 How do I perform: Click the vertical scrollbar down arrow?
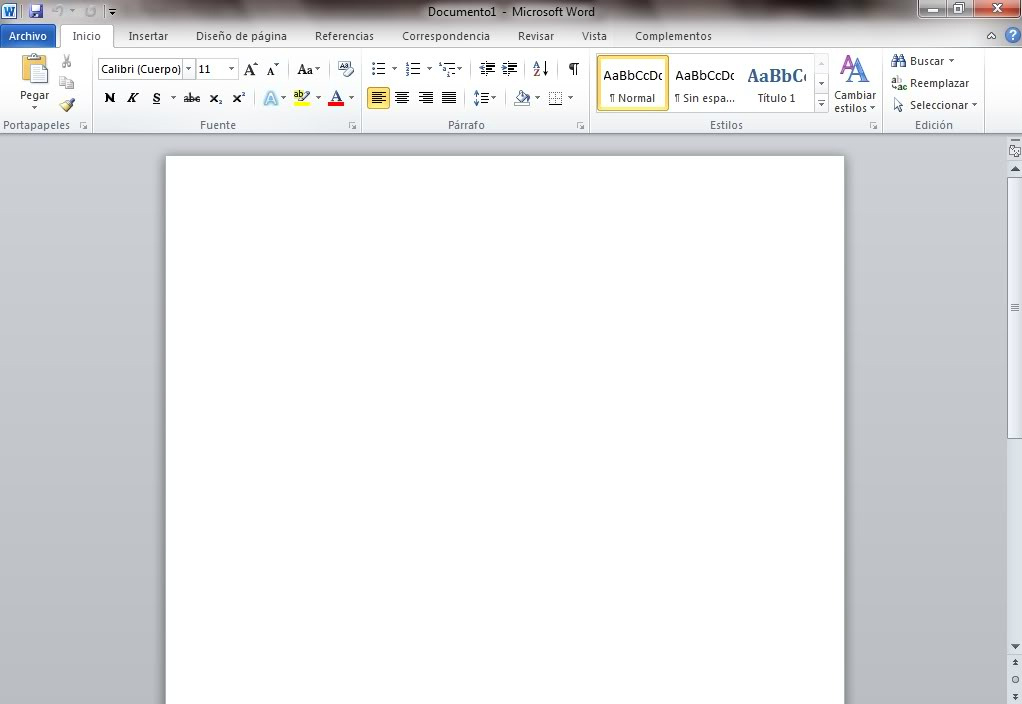pos(1015,646)
